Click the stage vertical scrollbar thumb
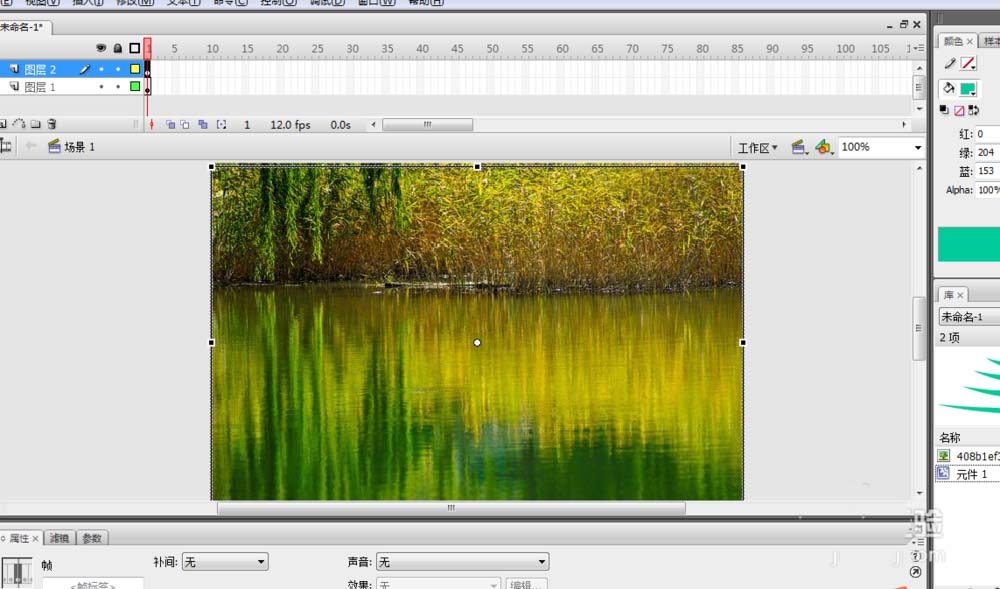This screenshot has height=589, width=1000. [919, 328]
